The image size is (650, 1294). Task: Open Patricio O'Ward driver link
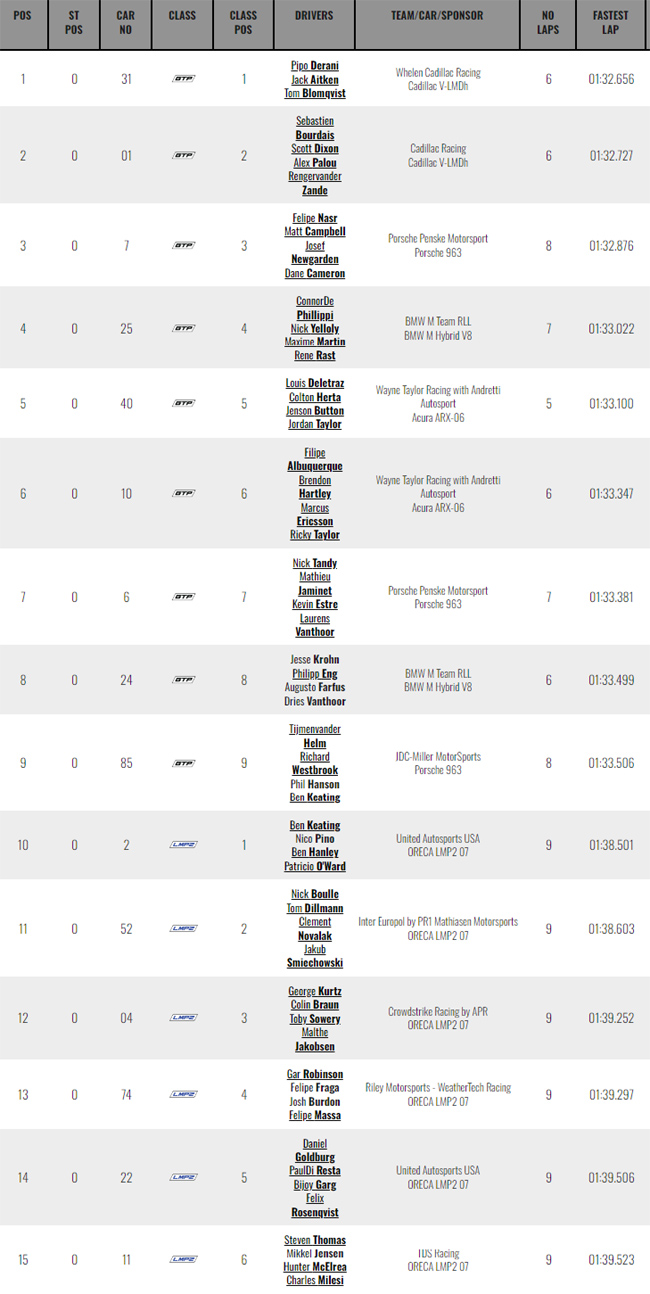point(315,866)
